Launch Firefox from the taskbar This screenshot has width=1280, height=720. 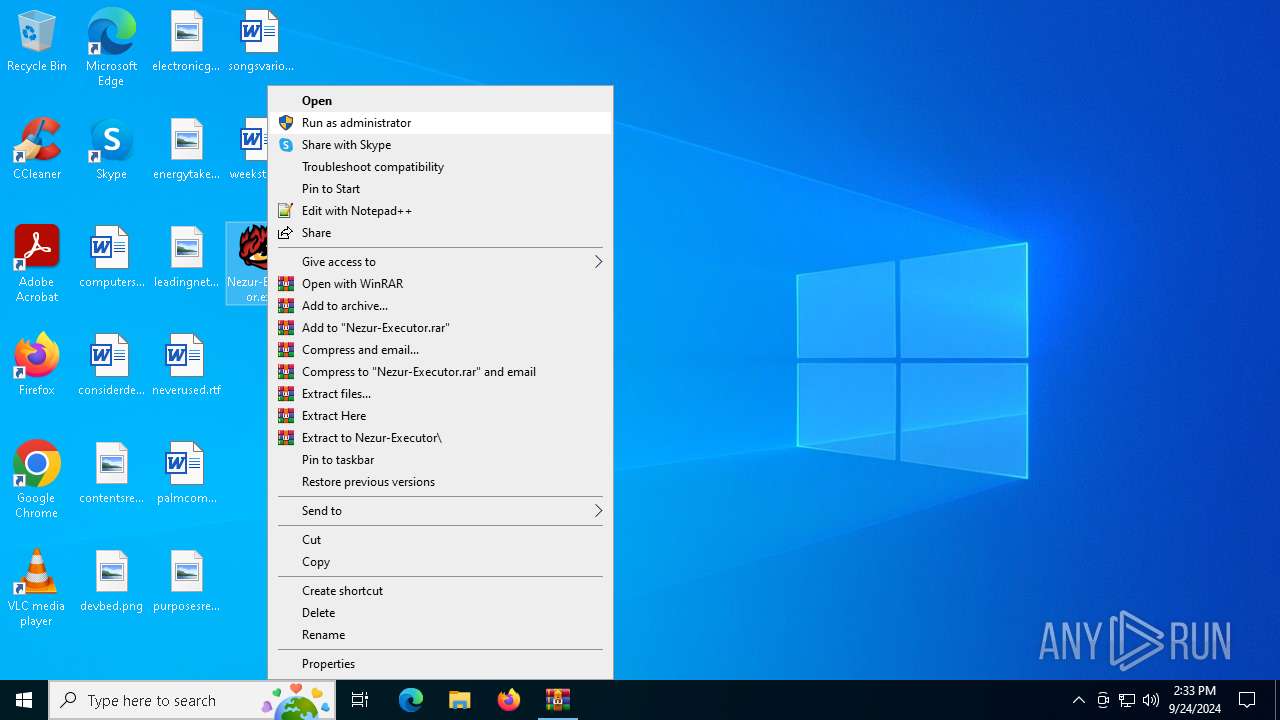pos(509,700)
